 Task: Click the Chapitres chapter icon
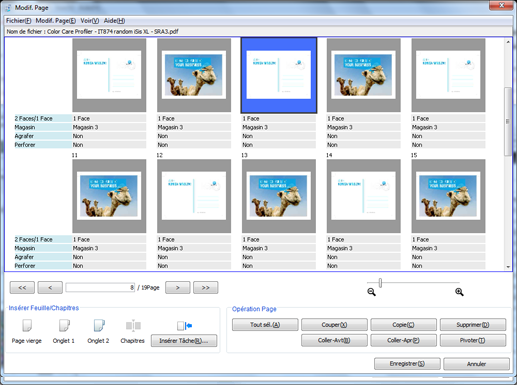click(133, 326)
